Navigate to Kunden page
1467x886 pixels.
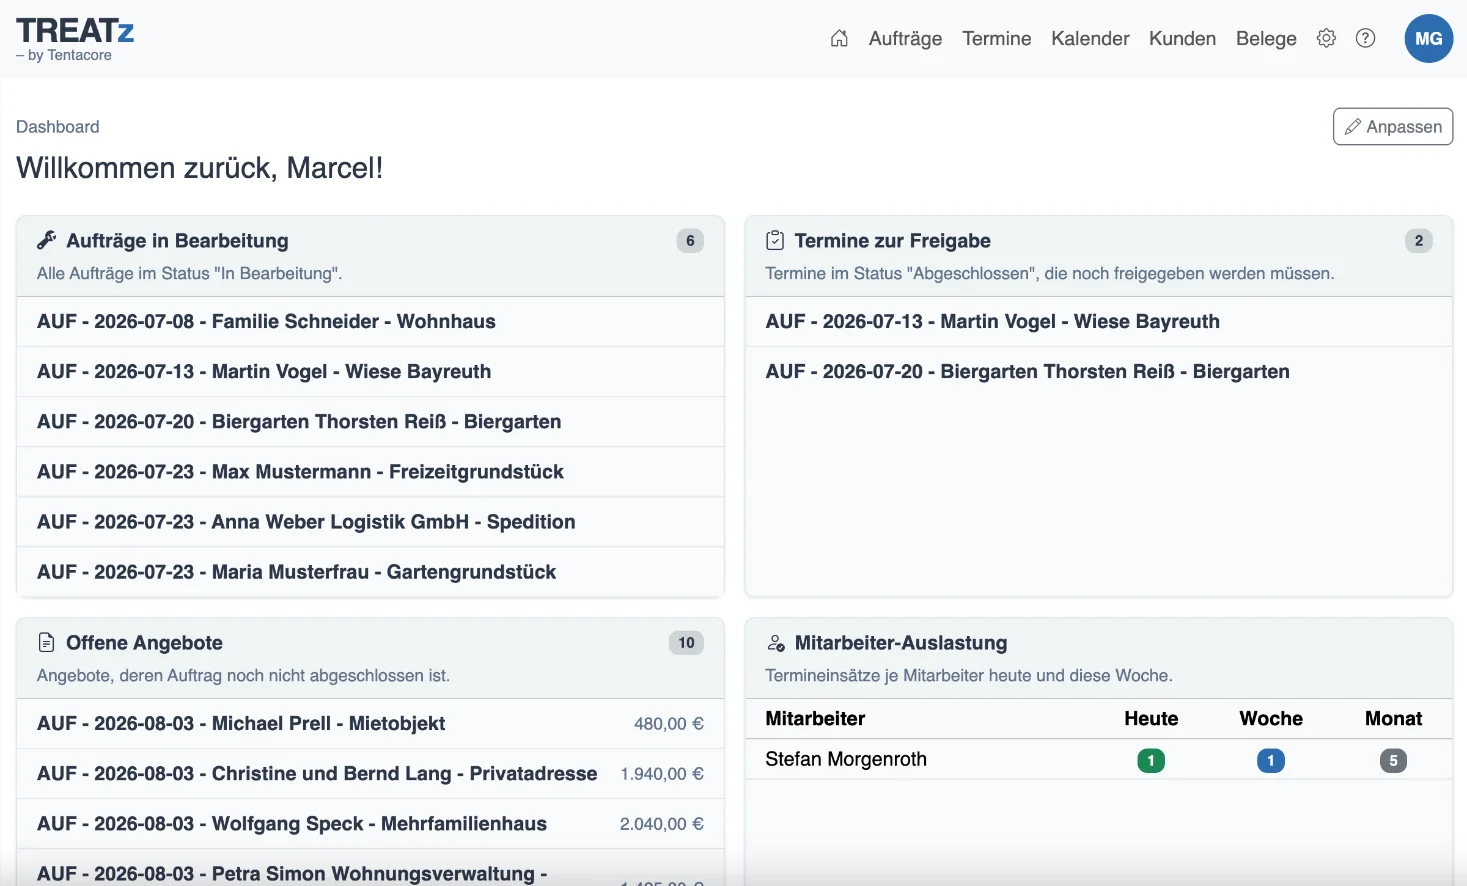pos(1182,38)
